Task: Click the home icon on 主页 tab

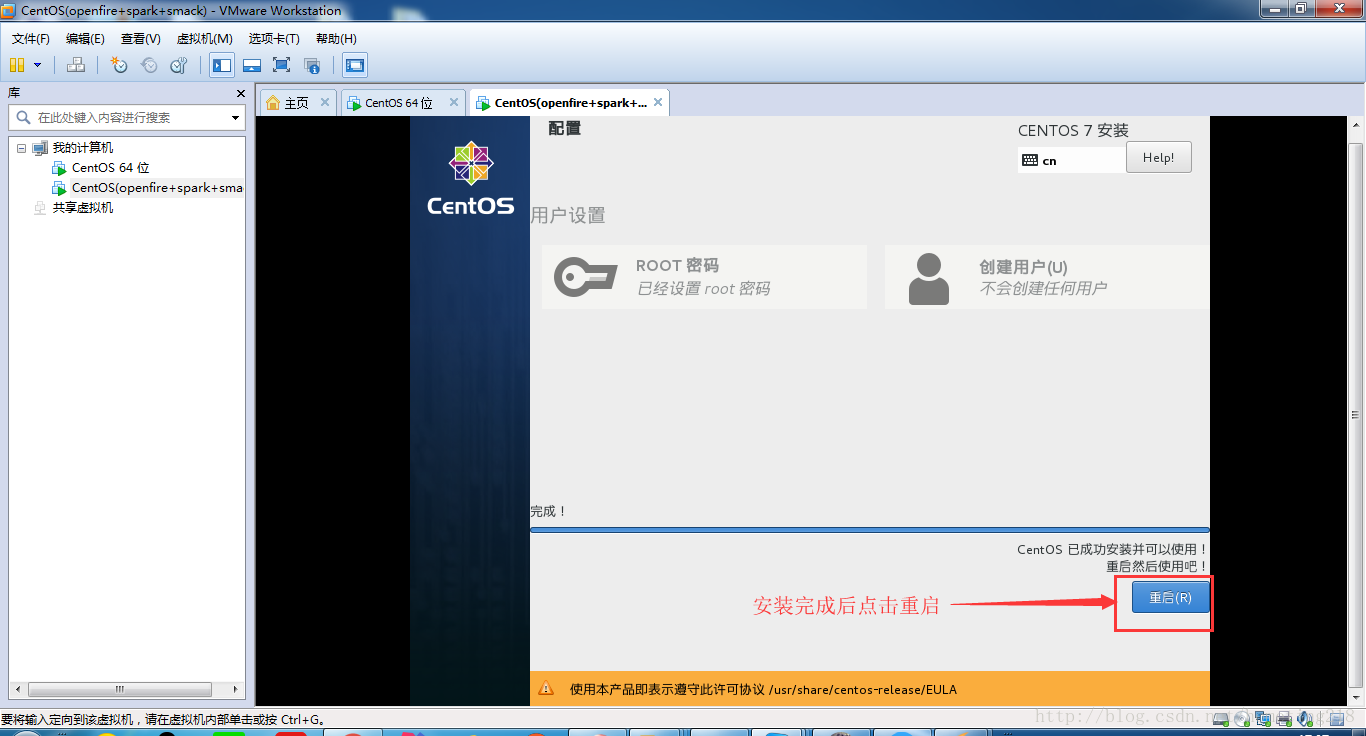Action: (273, 103)
